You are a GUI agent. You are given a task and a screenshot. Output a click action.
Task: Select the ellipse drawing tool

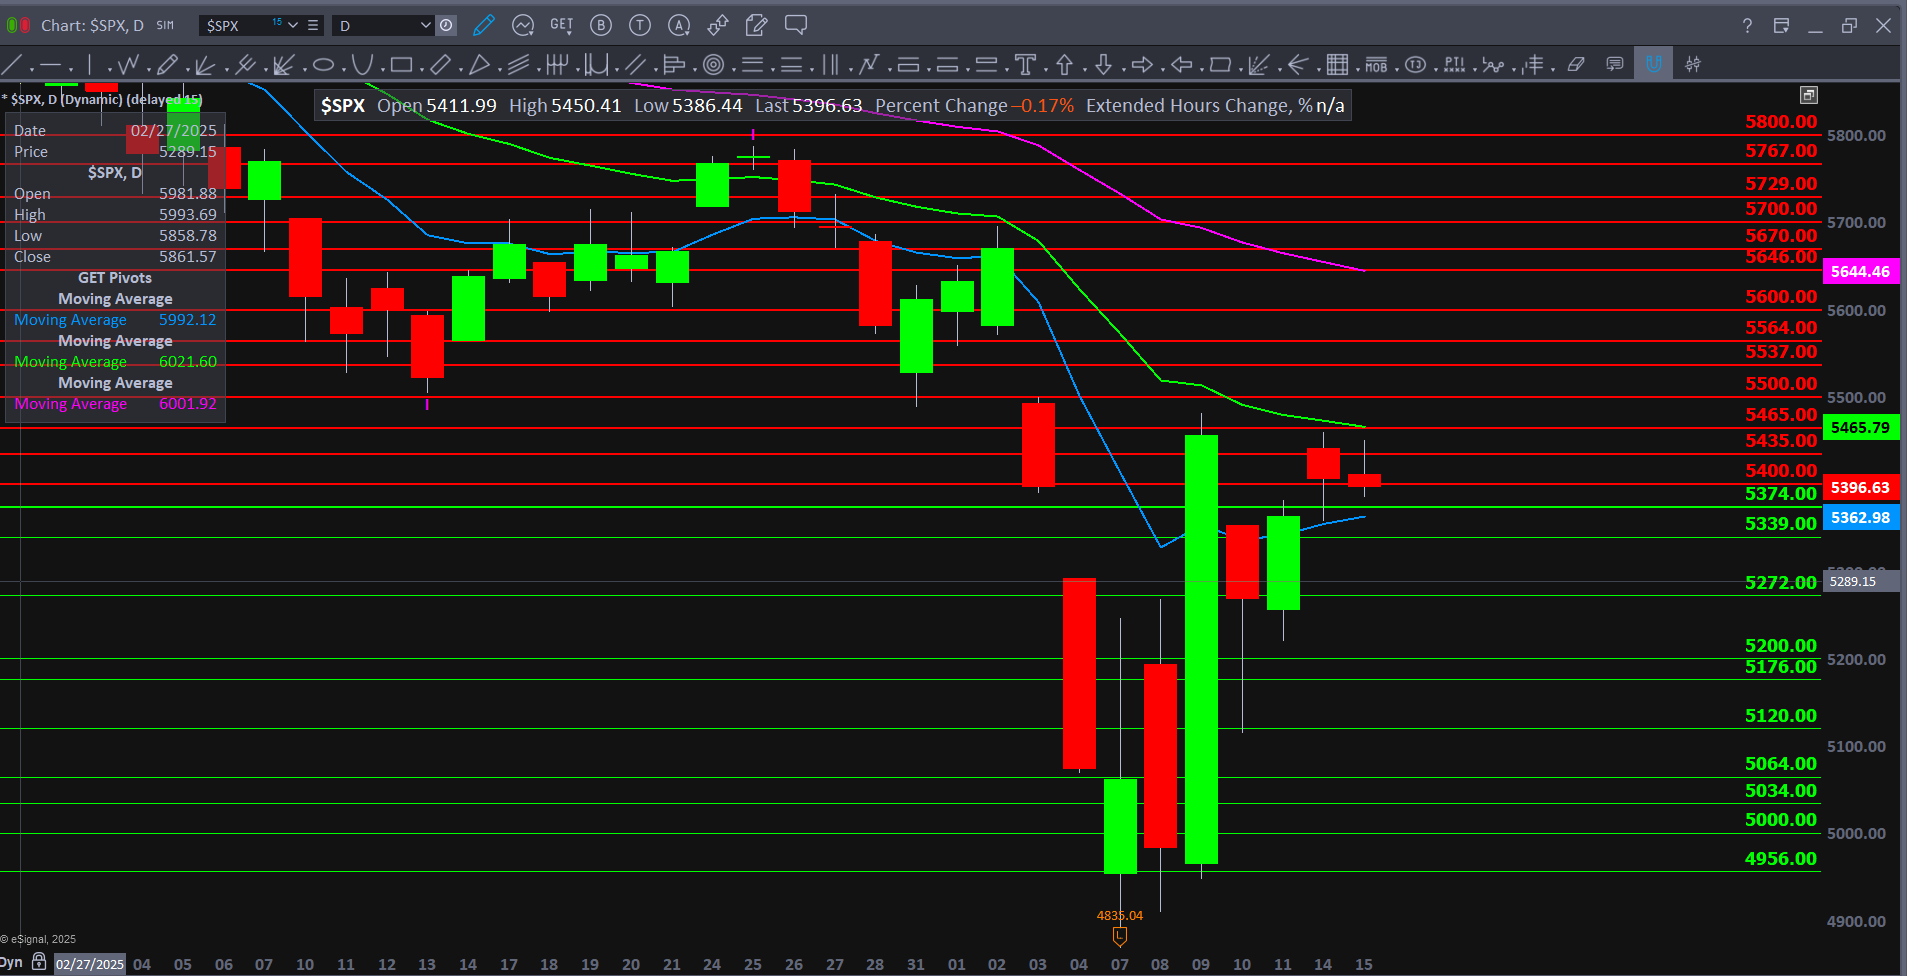coord(323,66)
